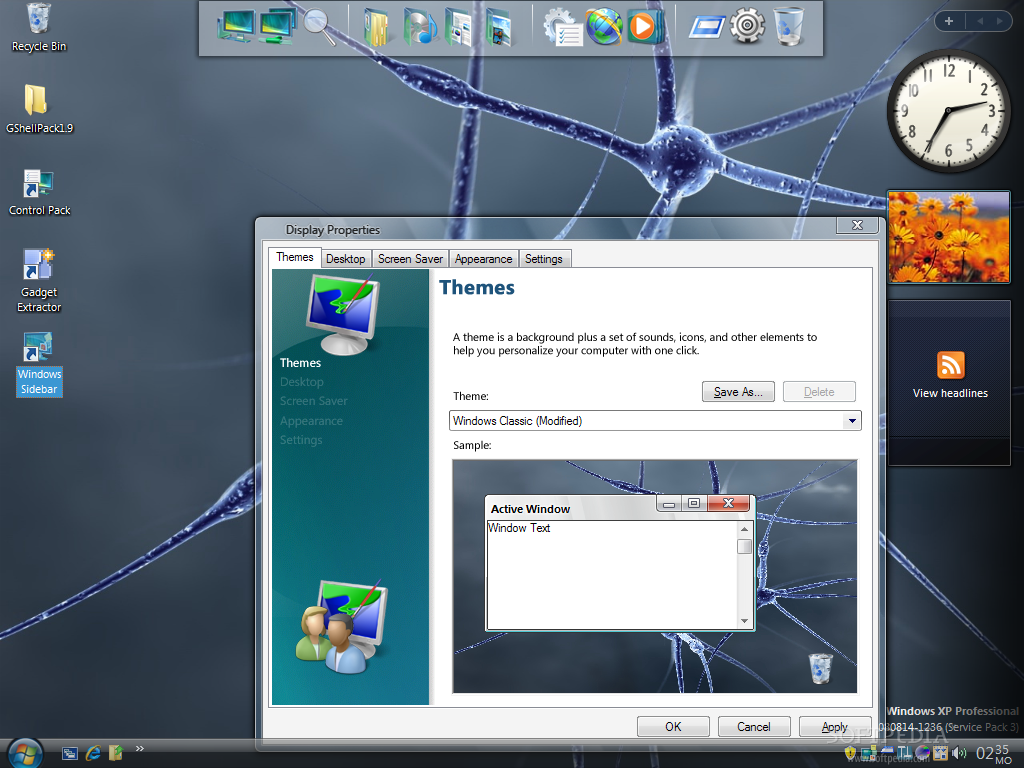Select the Recycle Bin desktop icon

coord(39,27)
